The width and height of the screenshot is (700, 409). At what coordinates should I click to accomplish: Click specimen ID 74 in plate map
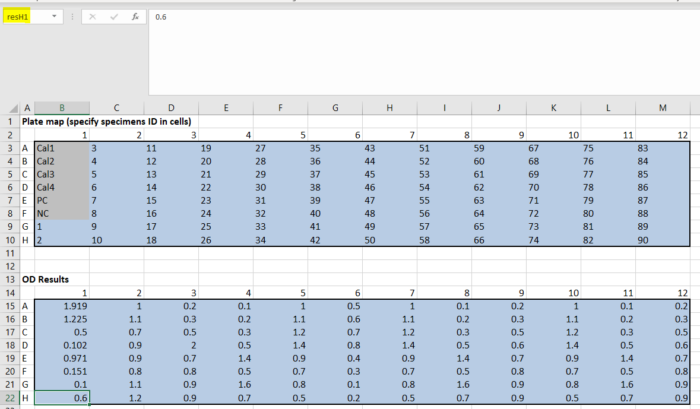coord(554,240)
